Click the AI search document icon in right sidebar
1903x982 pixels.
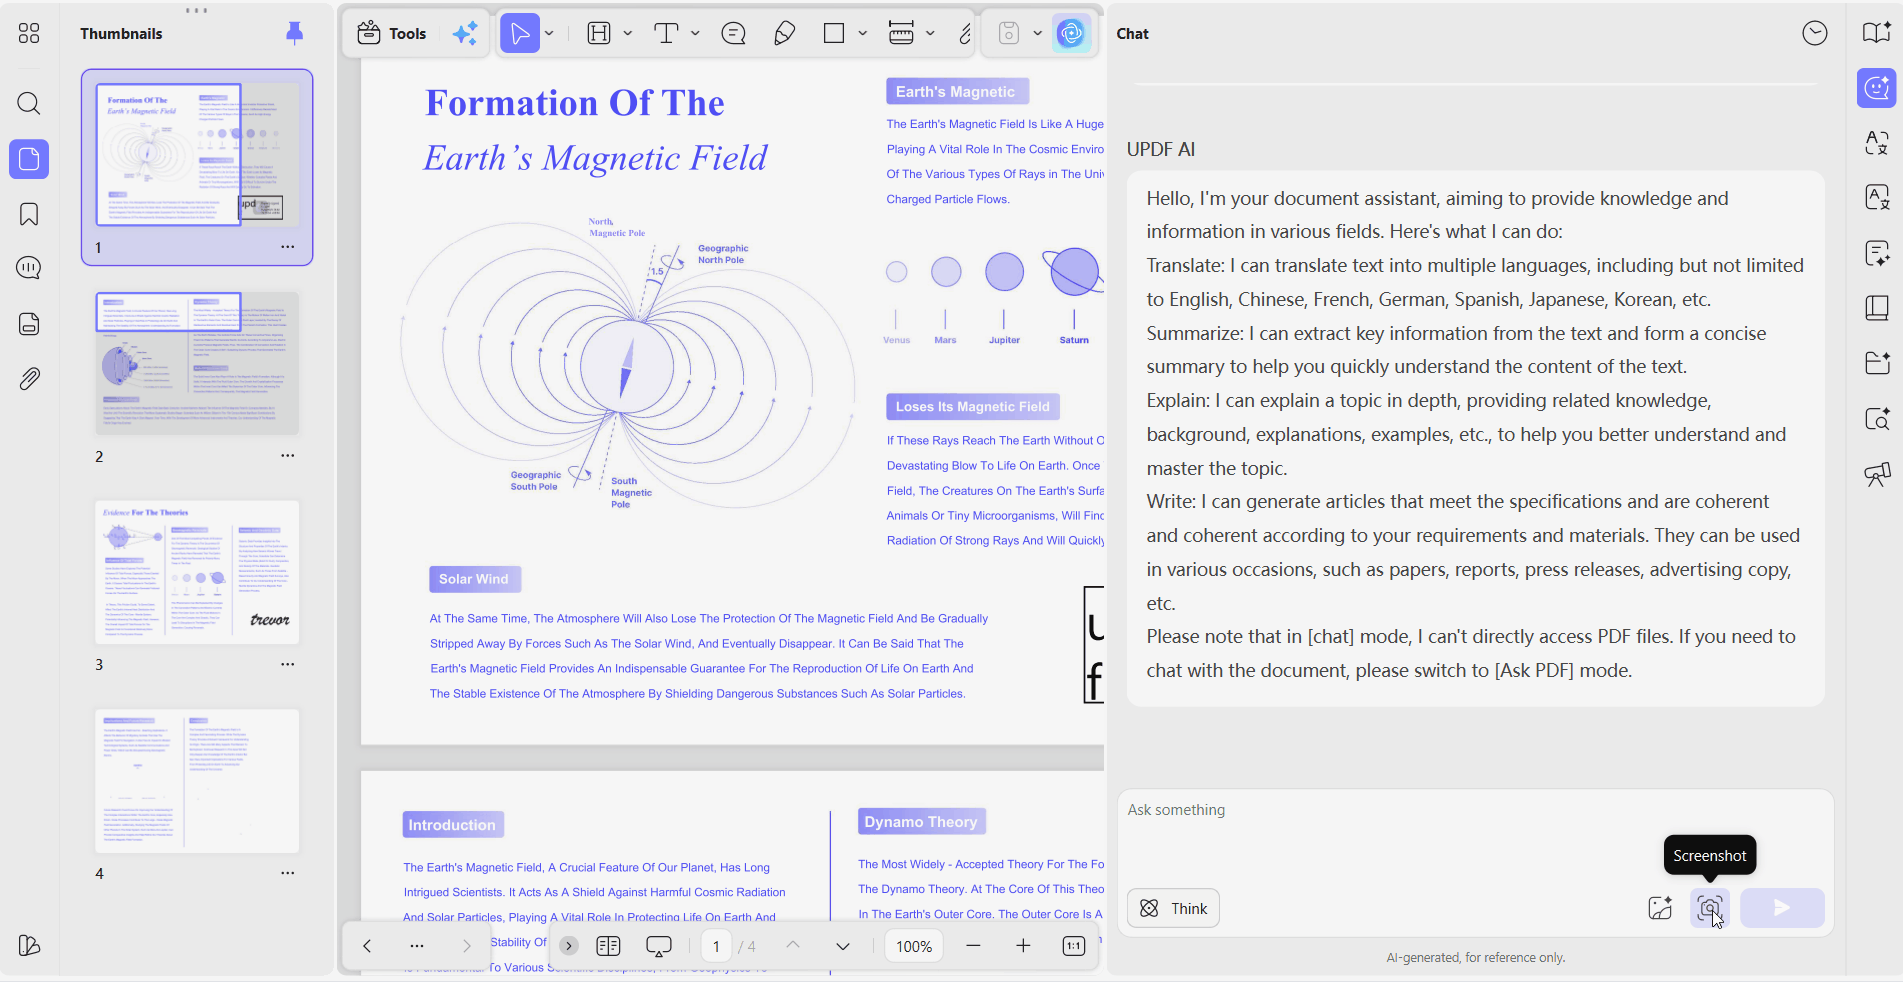tap(1877, 419)
